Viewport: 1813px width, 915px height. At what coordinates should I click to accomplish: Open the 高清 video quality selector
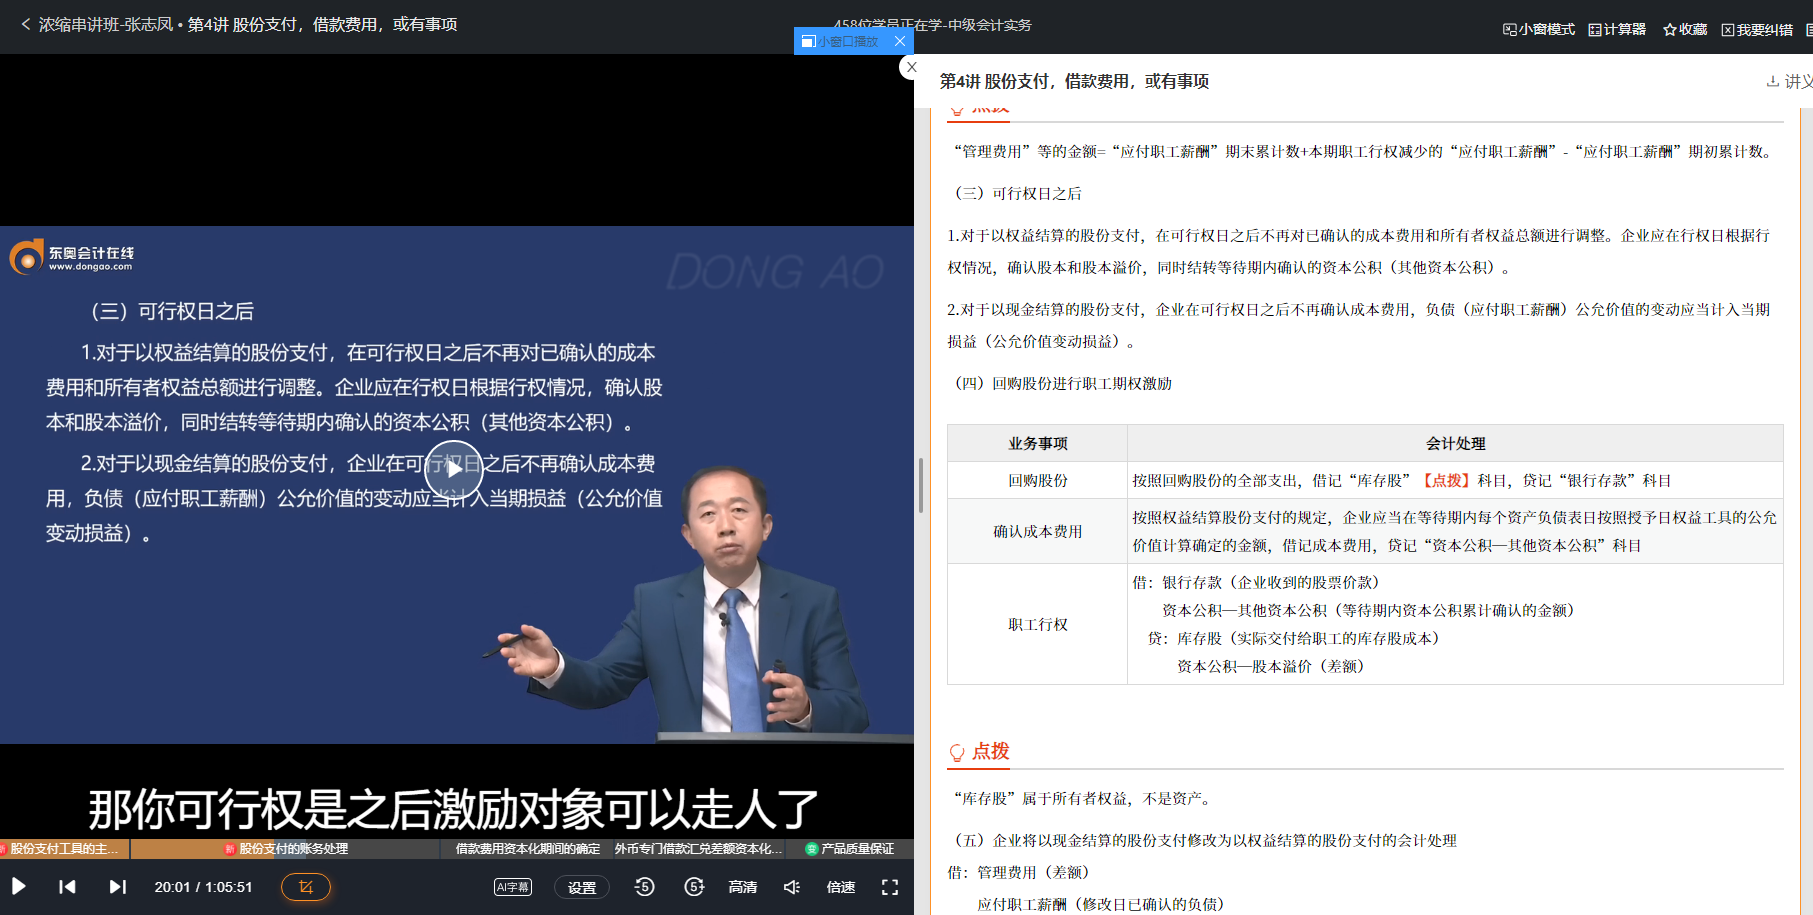[x=742, y=886]
